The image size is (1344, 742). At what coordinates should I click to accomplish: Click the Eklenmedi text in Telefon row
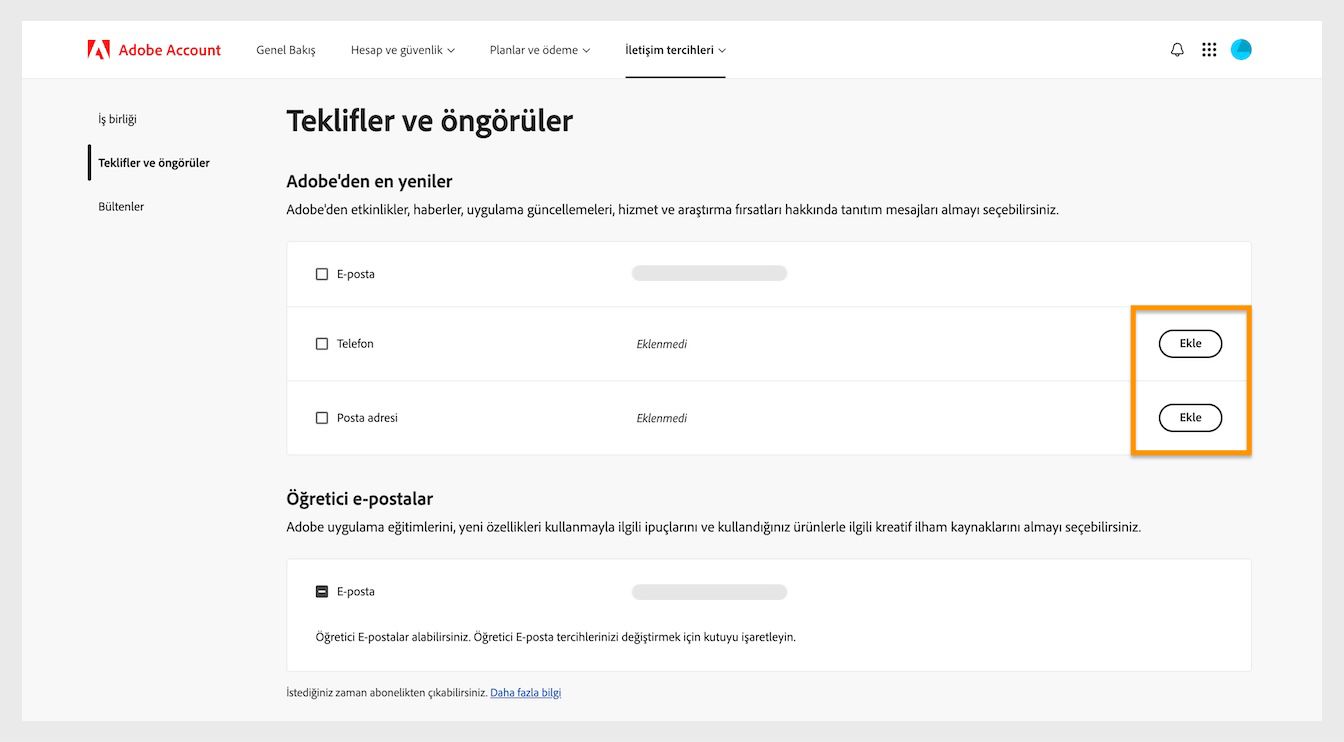662,344
